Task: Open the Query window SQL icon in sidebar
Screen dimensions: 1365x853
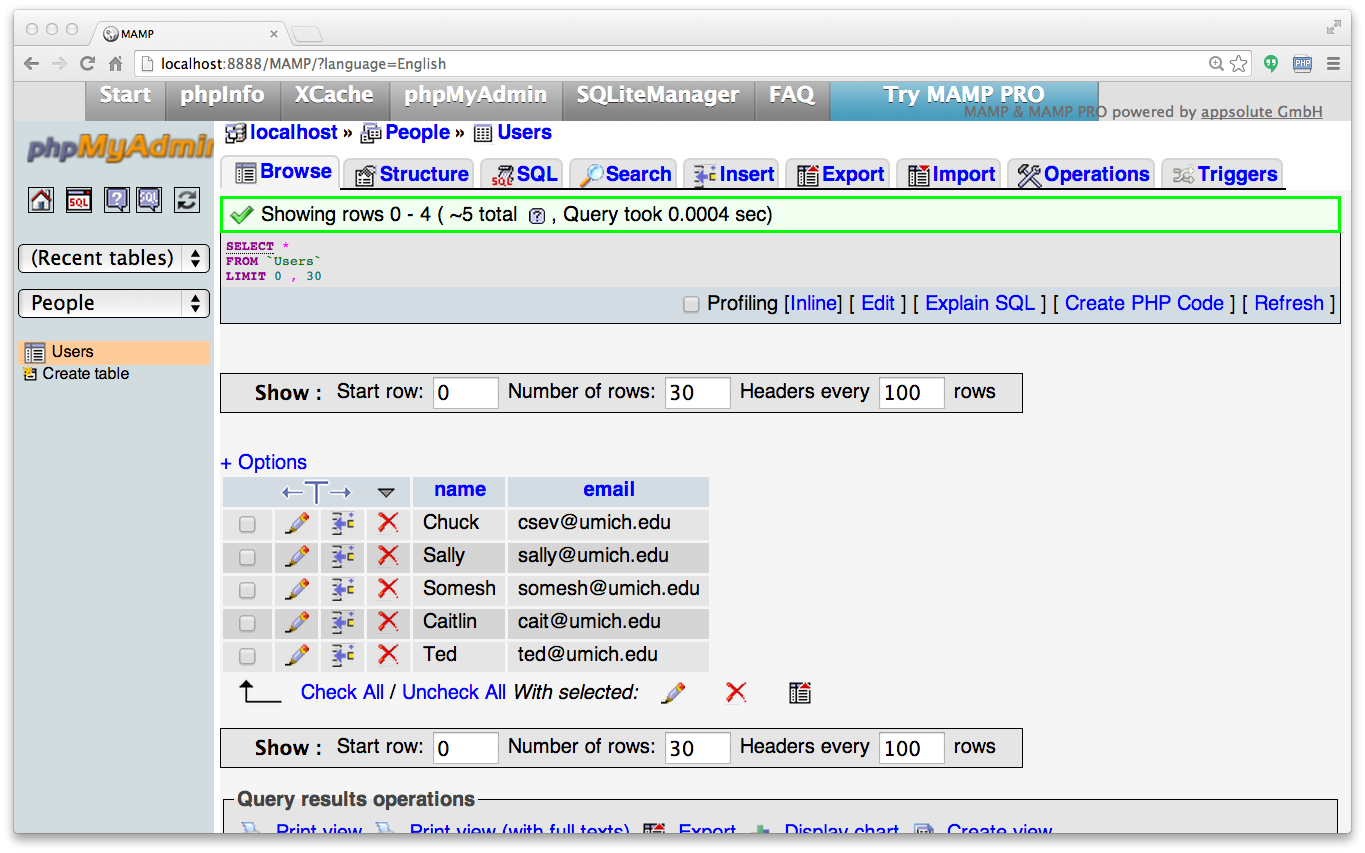Action: [79, 200]
